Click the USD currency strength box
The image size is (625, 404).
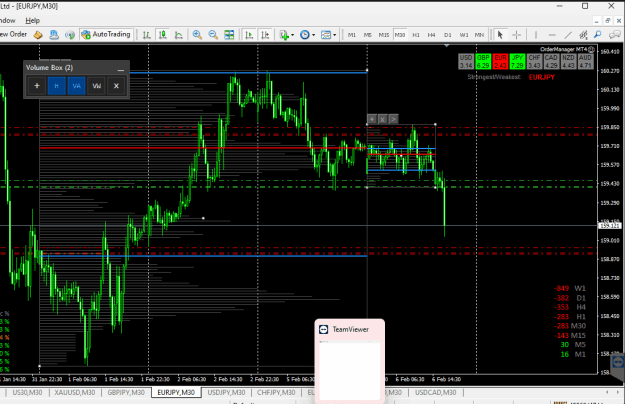coord(466,61)
